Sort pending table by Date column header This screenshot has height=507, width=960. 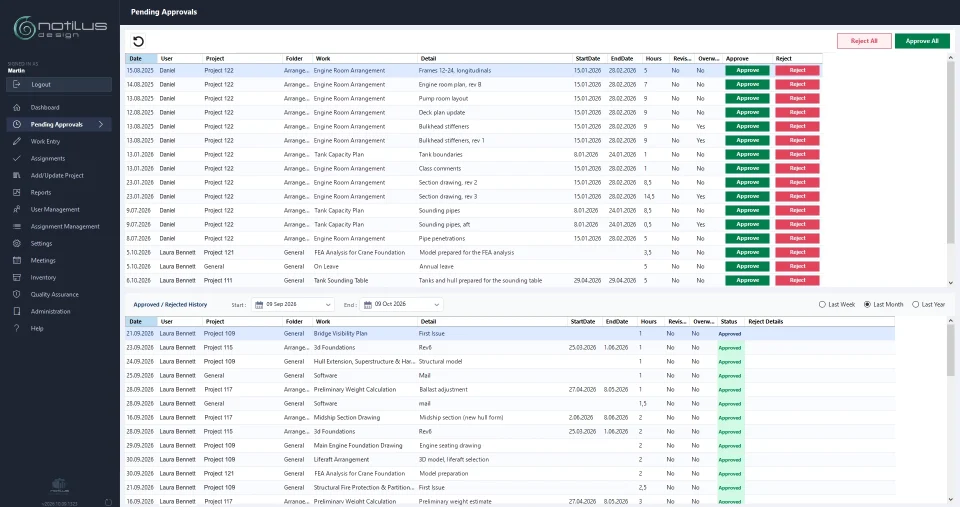tap(141, 59)
